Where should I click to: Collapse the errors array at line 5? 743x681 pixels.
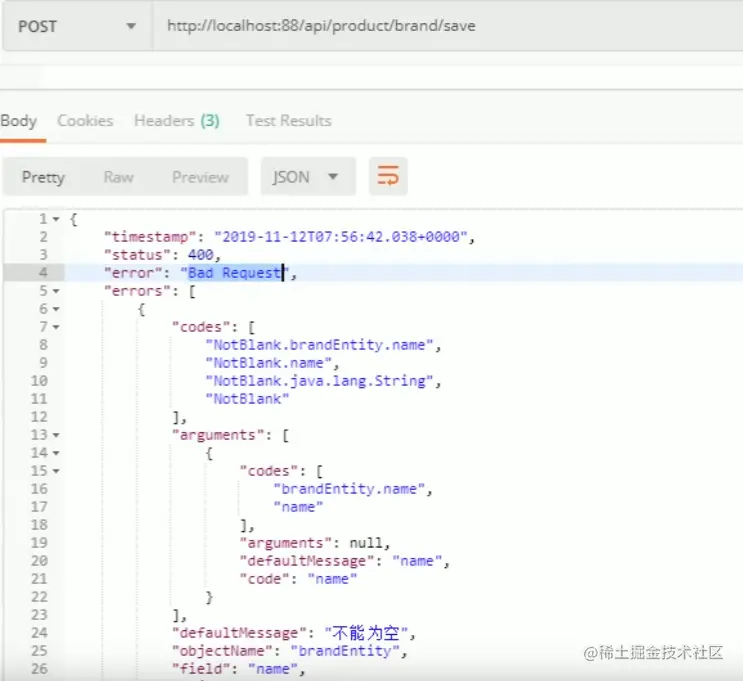point(56,291)
